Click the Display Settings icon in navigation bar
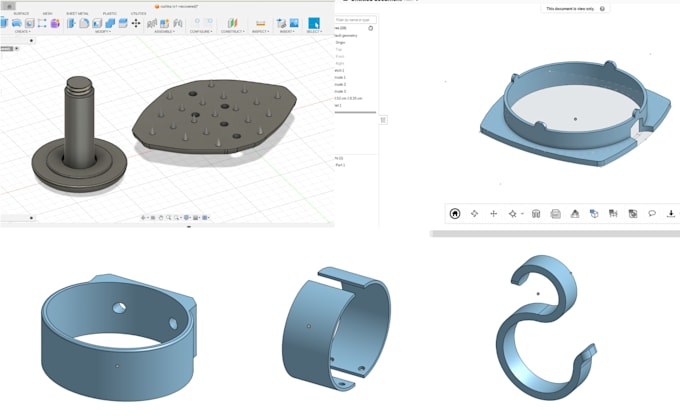This screenshot has height=420, width=680. (x=187, y=217)
